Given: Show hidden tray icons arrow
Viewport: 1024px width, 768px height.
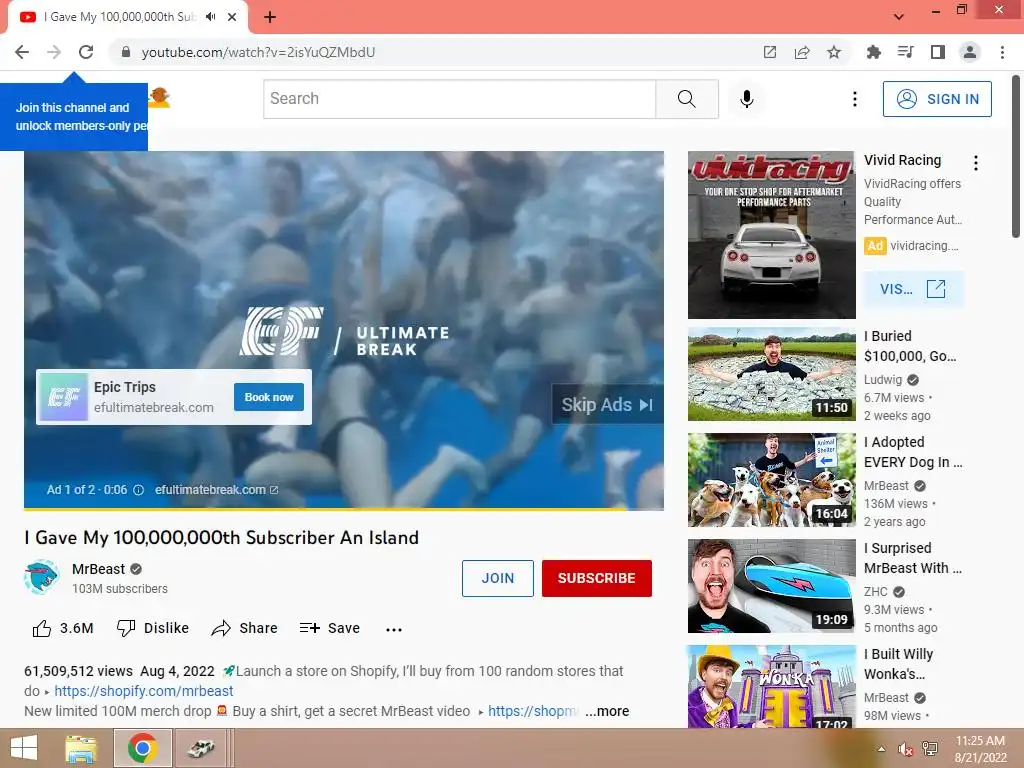Looking at the screenshot, I should pyautogui.click(x=881, y=749).
